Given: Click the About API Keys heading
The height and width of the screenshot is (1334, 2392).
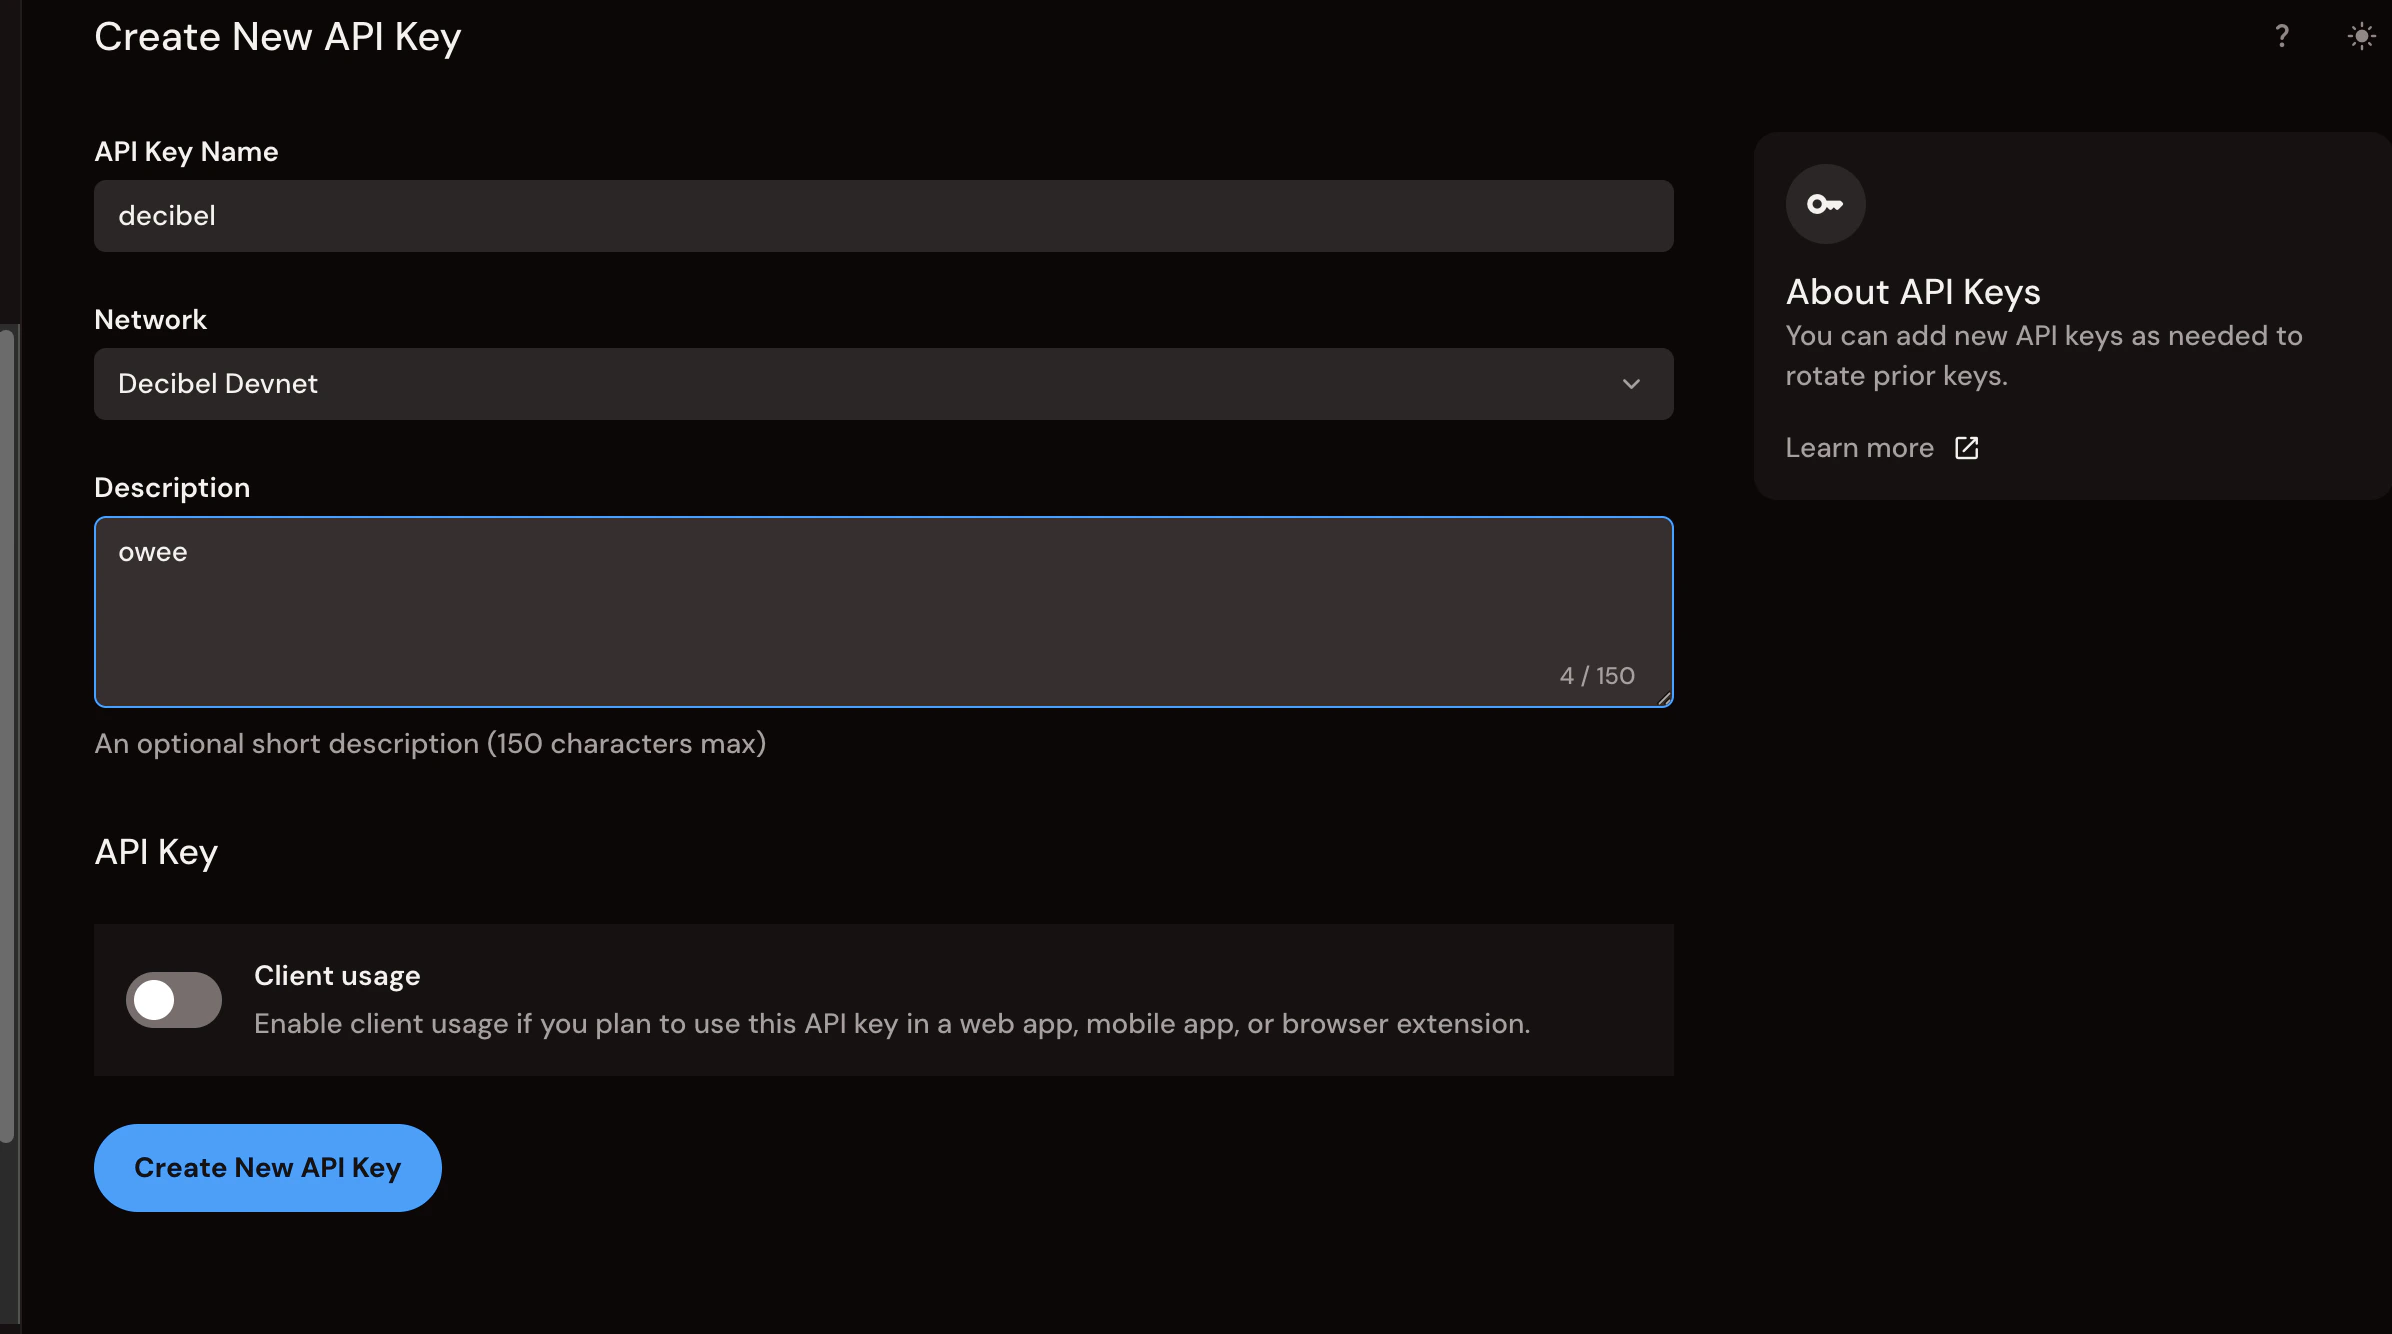Looking at the screenshot, I should pyautogui.click(x=1913, y=291).
